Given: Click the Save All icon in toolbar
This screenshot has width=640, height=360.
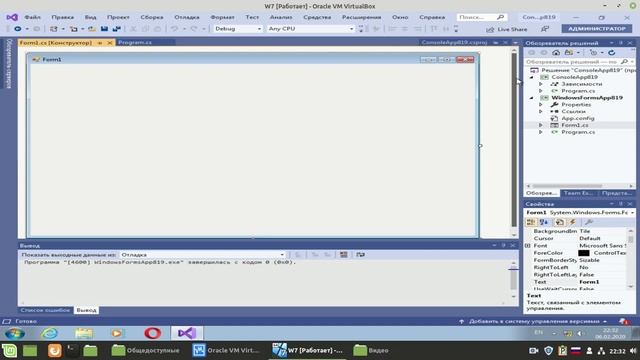Looking at the screenshot, I should pyautogui.click(x=117, y=29).
